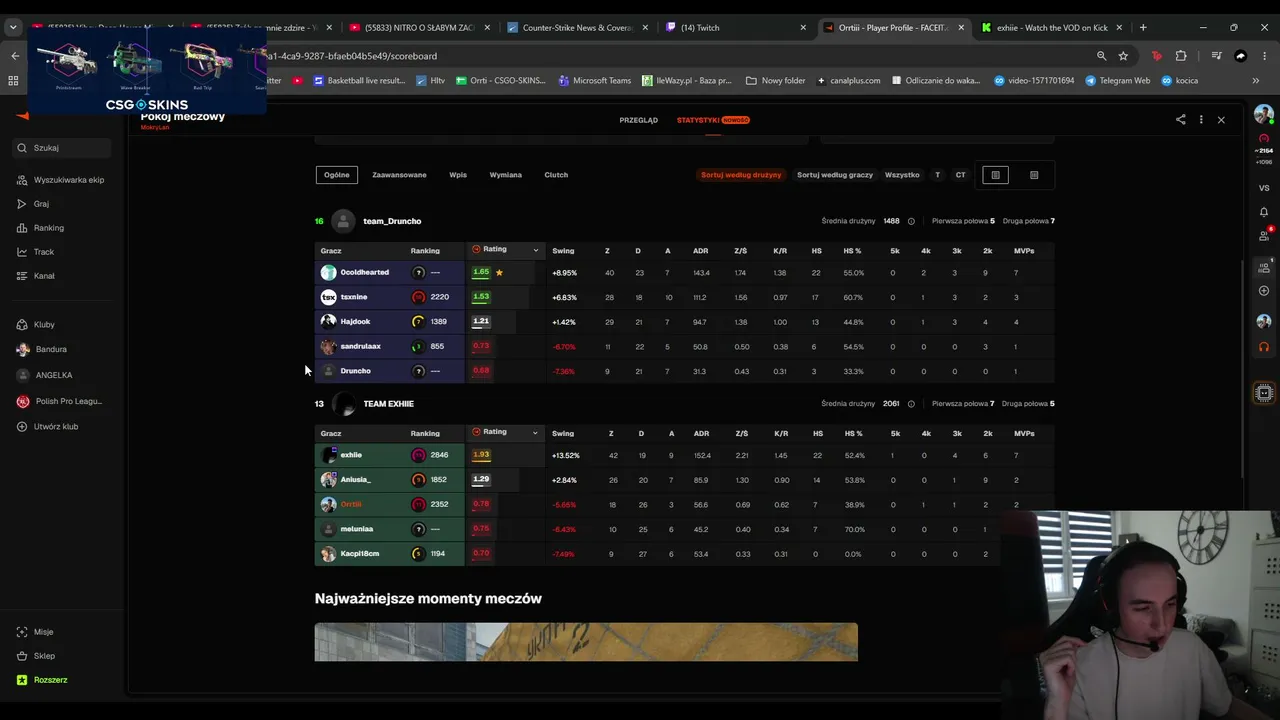Open Sklep in the sidebar

[x=36, y=656]
